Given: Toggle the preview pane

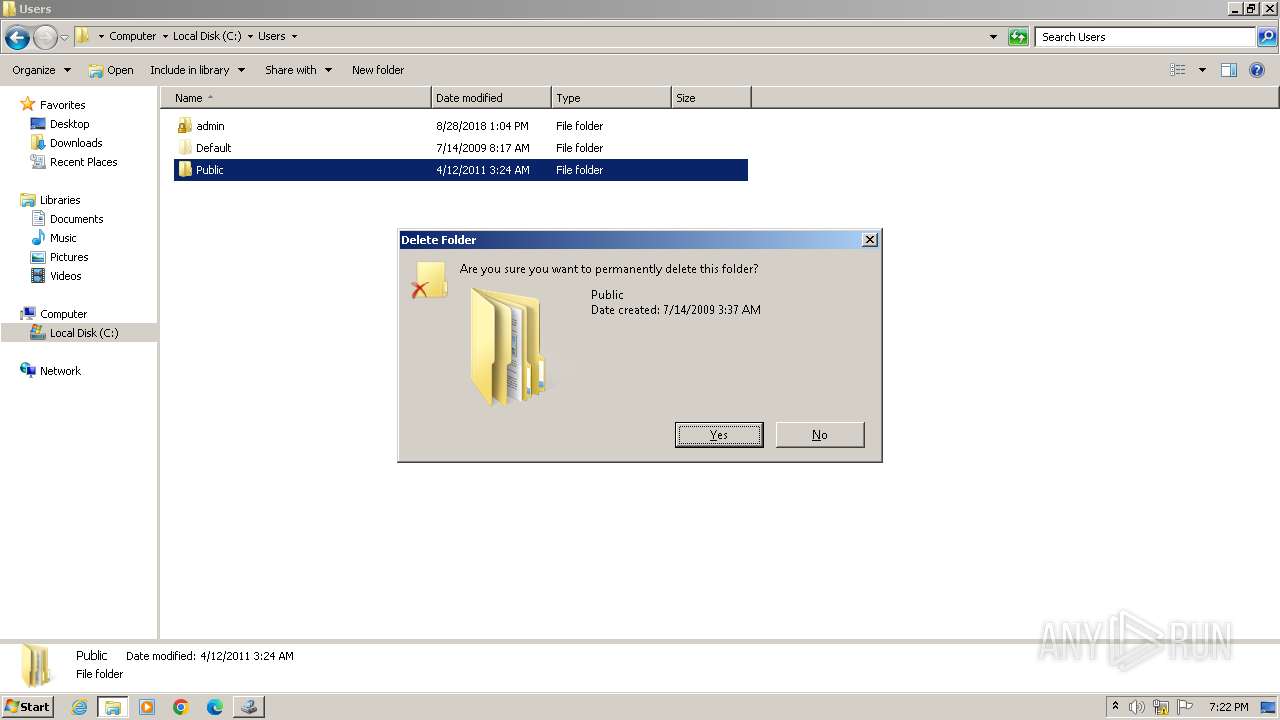Looking at the screenshot, I should (1229, 70).
